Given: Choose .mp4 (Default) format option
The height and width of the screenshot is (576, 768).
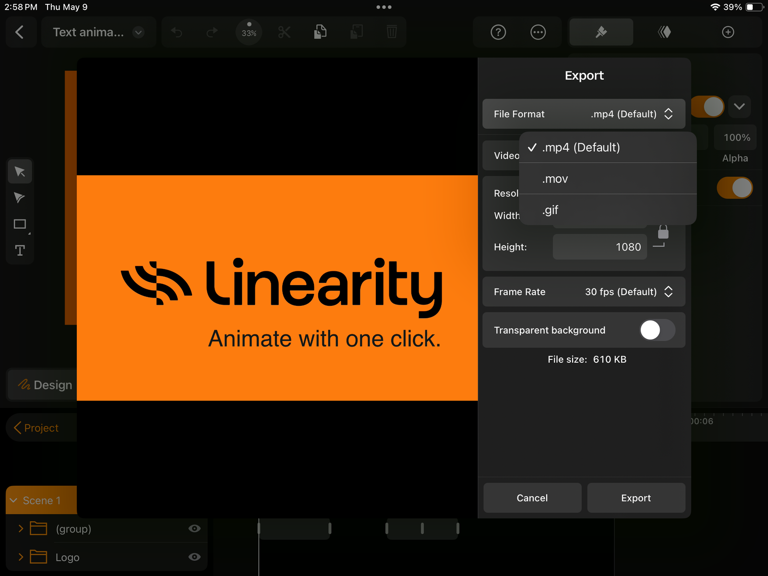Looking at the screenshot, I should pos(607,147).
